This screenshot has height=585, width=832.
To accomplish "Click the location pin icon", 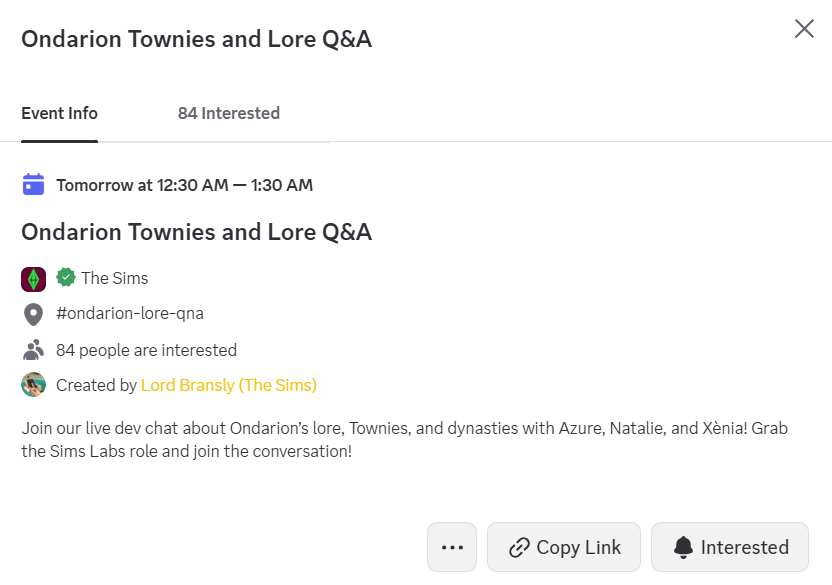I will tap(33, 314).
